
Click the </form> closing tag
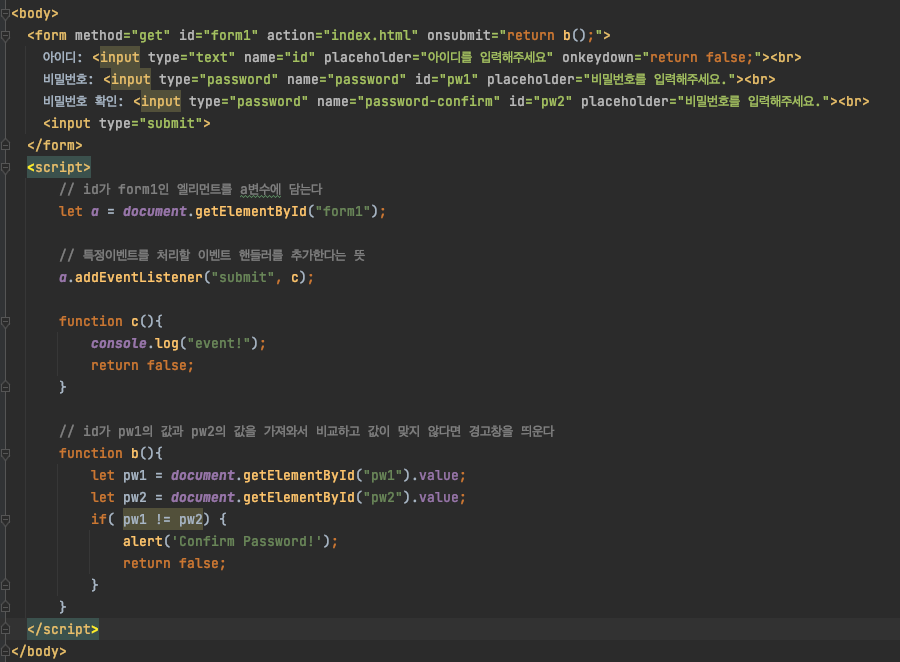click(x=55, y=145)
